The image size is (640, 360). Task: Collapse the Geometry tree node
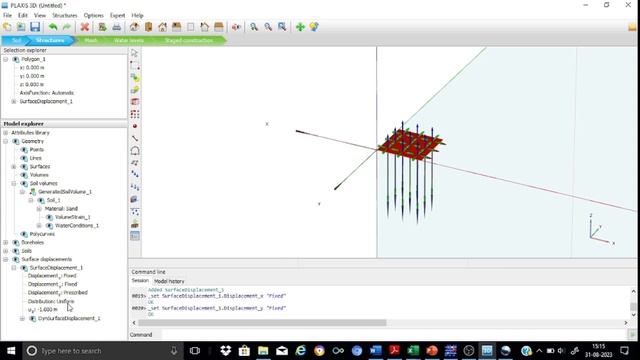[x=6, y=141]
